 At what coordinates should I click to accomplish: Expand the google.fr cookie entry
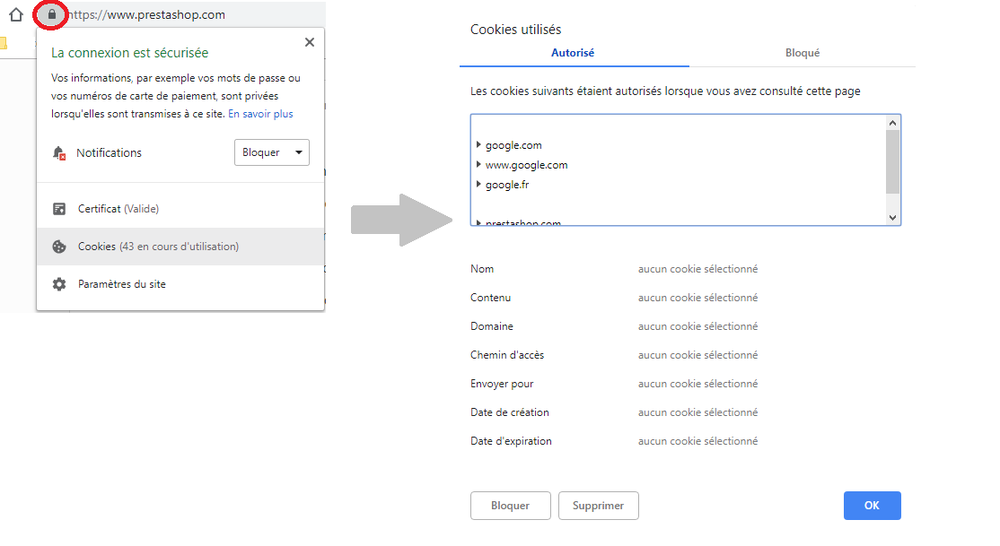click(479, 185)
